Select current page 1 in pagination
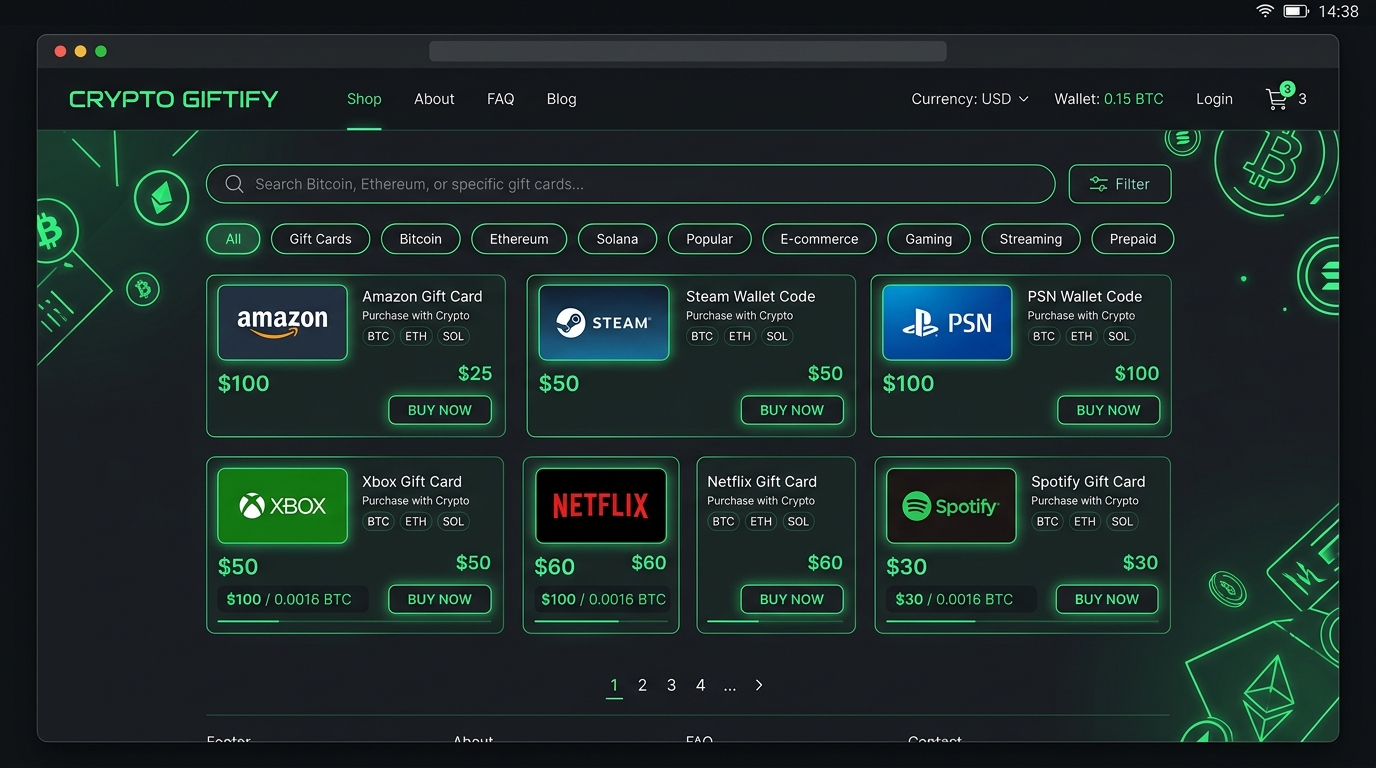Screen dimensions: 1376x768 [x=614, y=685]
